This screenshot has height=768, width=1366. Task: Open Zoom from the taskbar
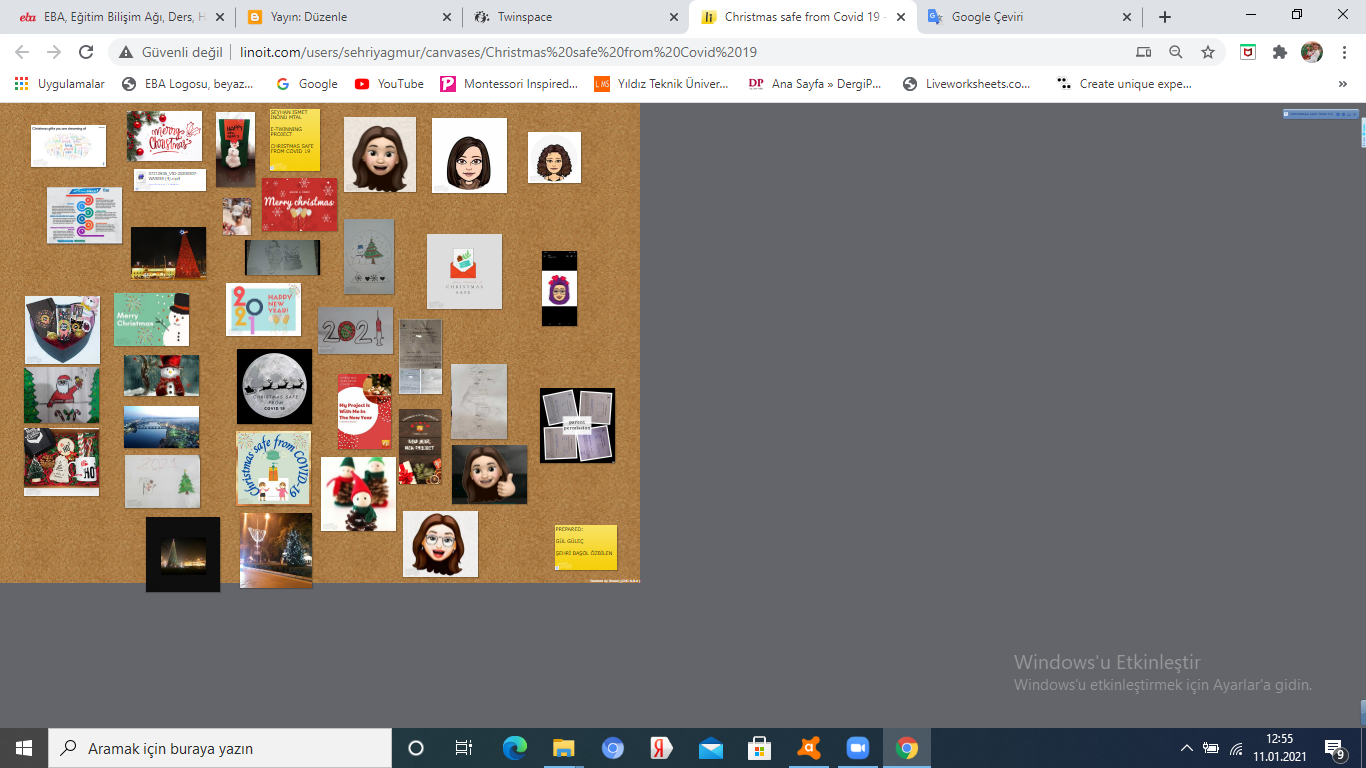858,748
